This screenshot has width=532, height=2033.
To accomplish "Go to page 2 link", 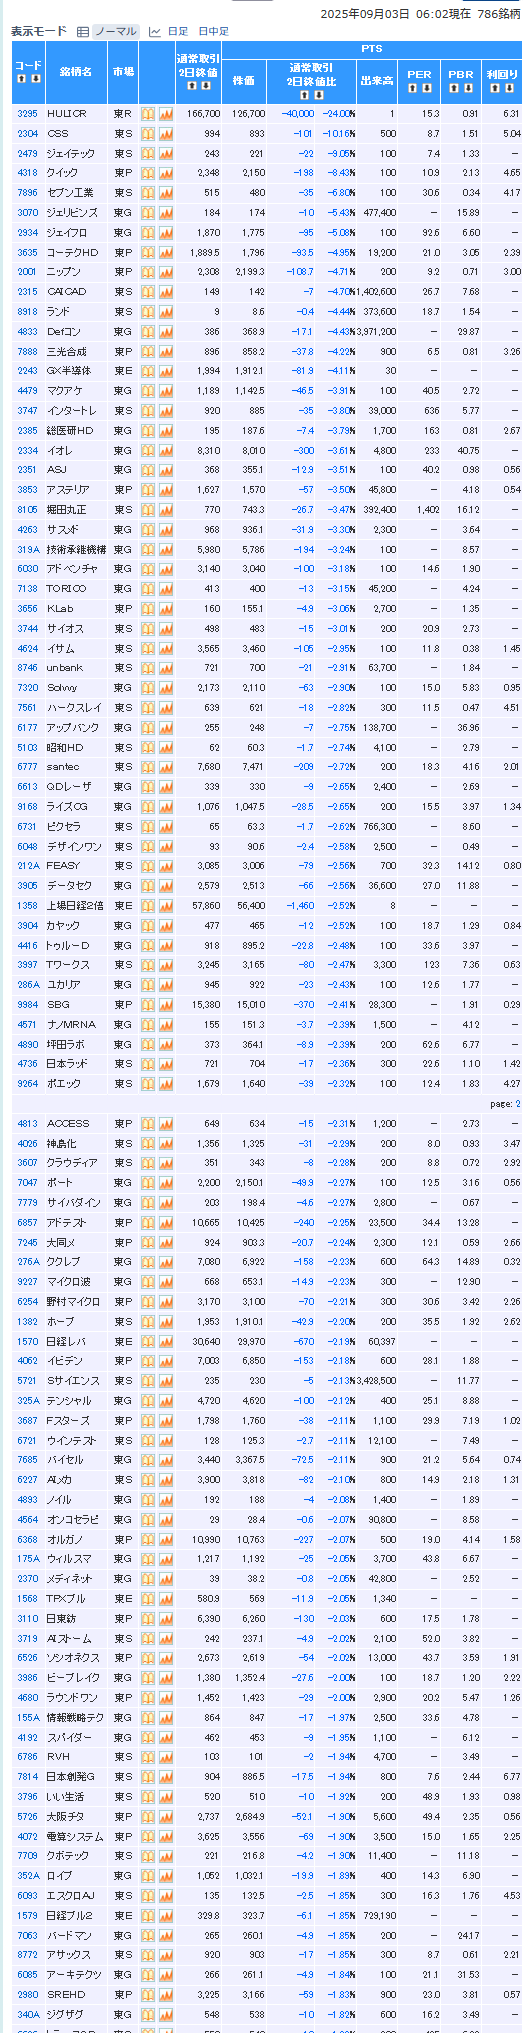I will pyautogui.click(x=517, y=1104).
